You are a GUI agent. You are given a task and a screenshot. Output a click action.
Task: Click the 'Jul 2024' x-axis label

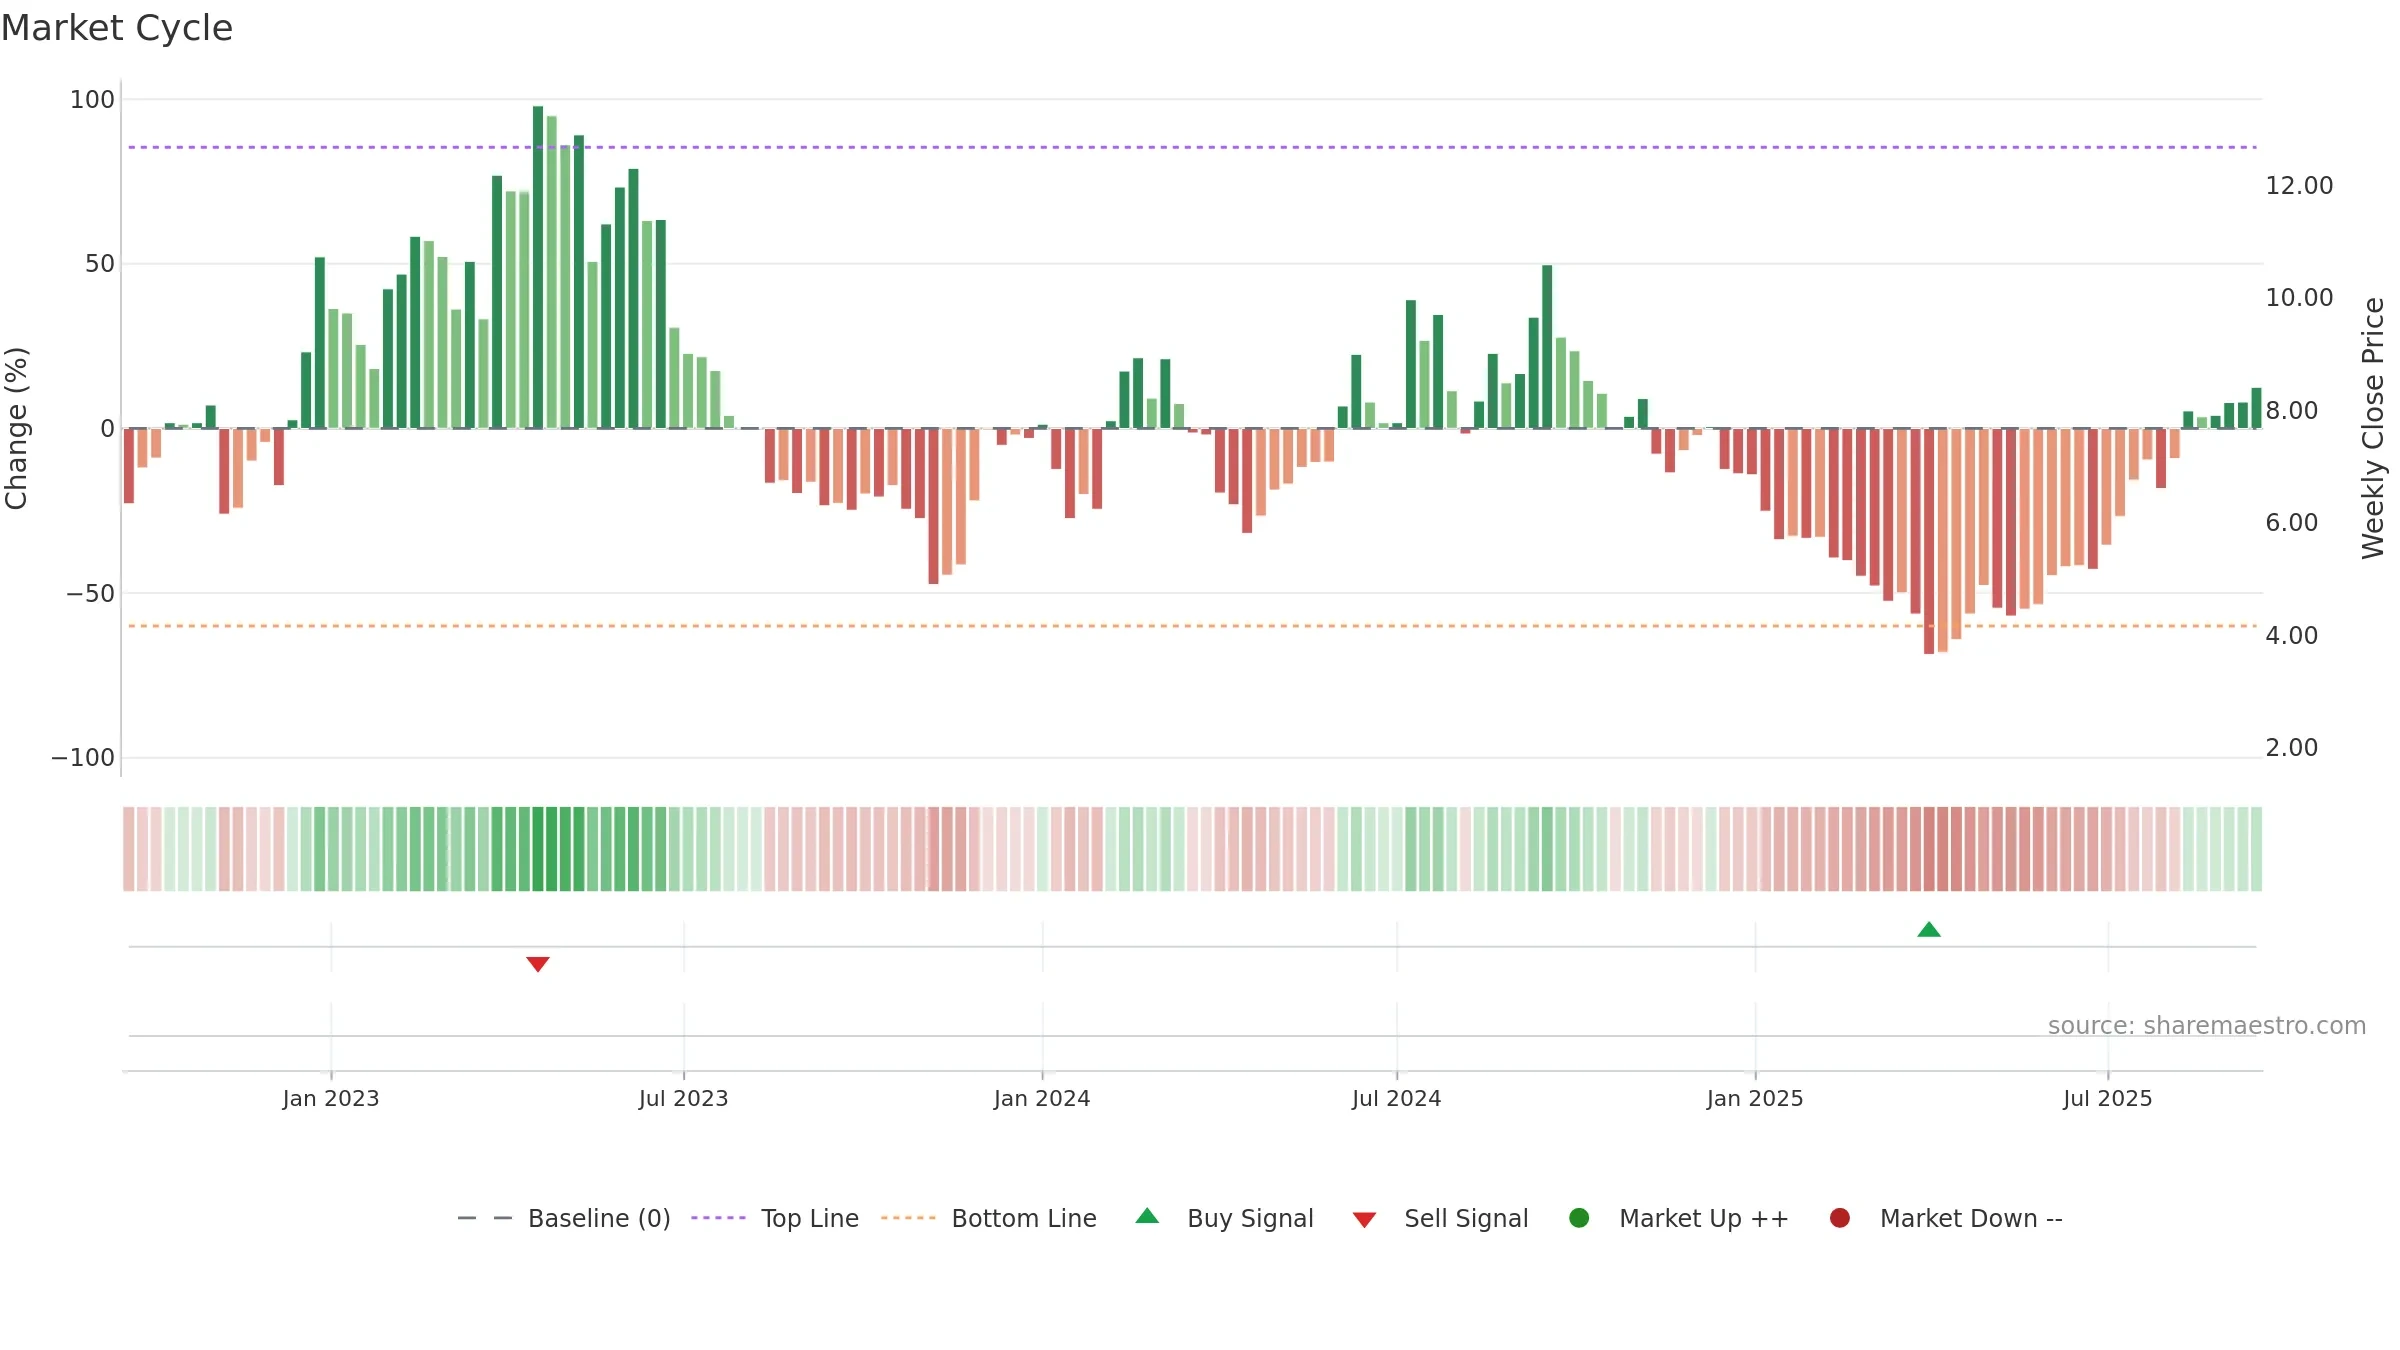pyautogui.click(x=1397, y=1098)
